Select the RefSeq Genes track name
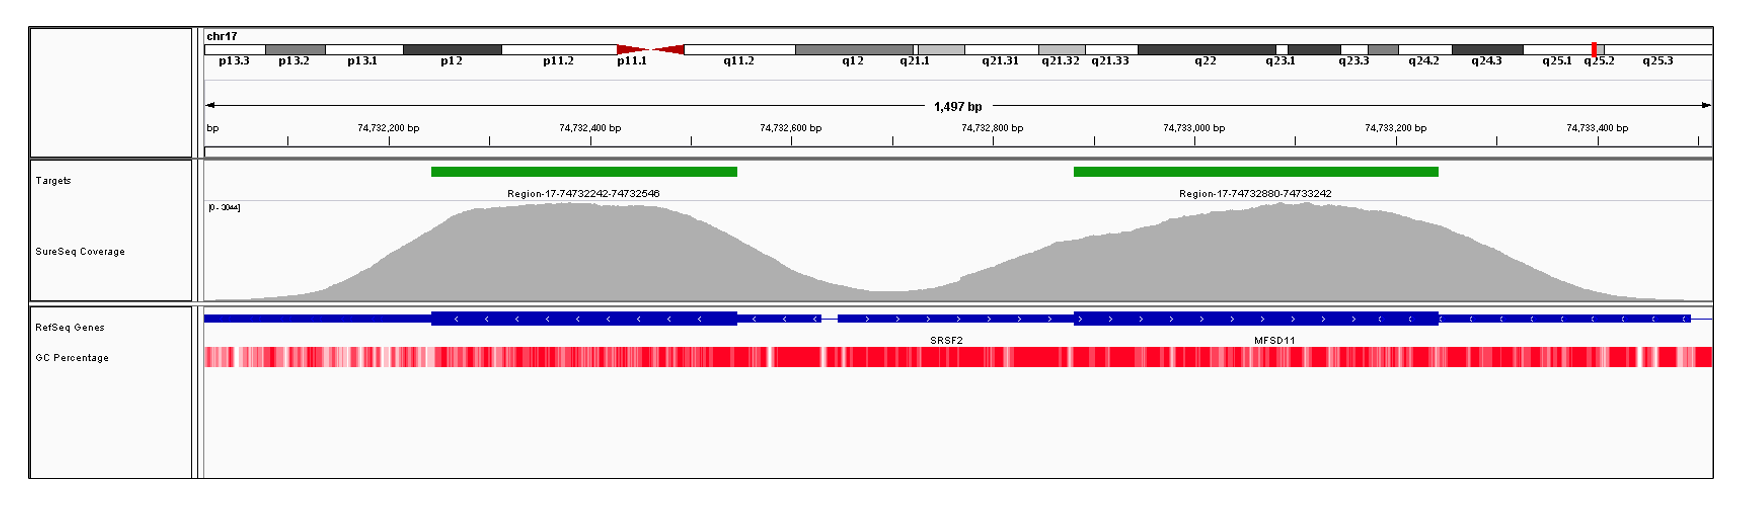 [70, 328]
